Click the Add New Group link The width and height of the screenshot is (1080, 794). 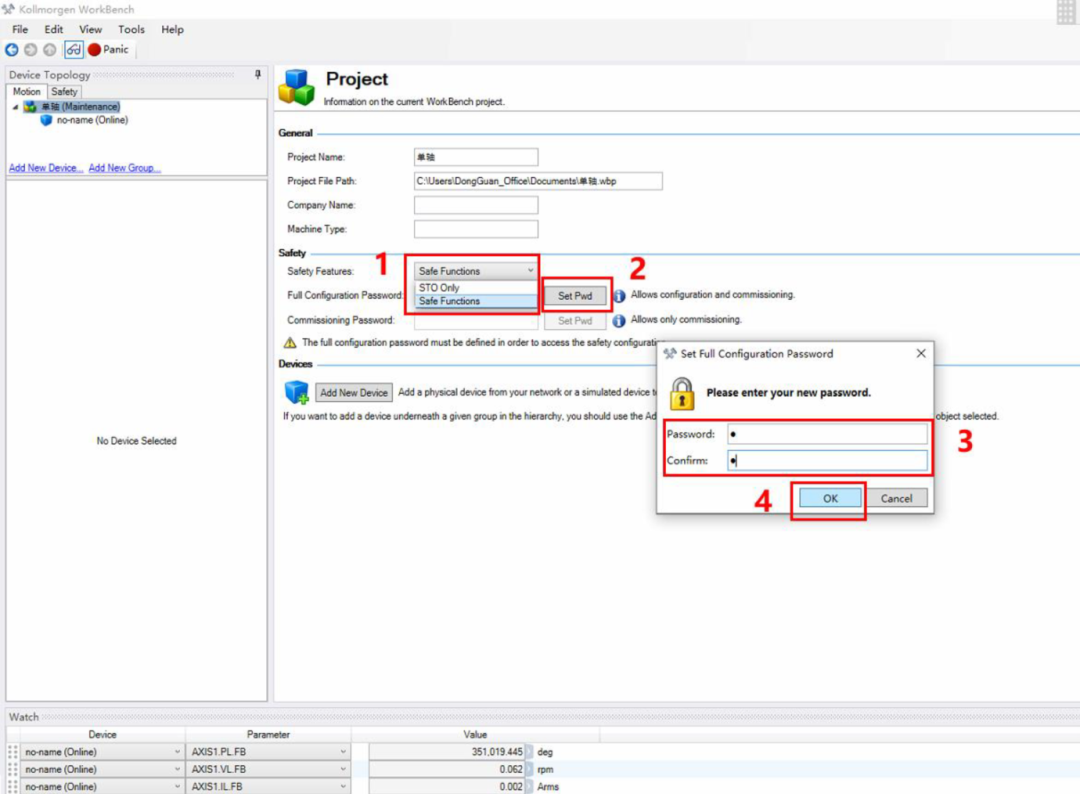(x=124, y=168)
